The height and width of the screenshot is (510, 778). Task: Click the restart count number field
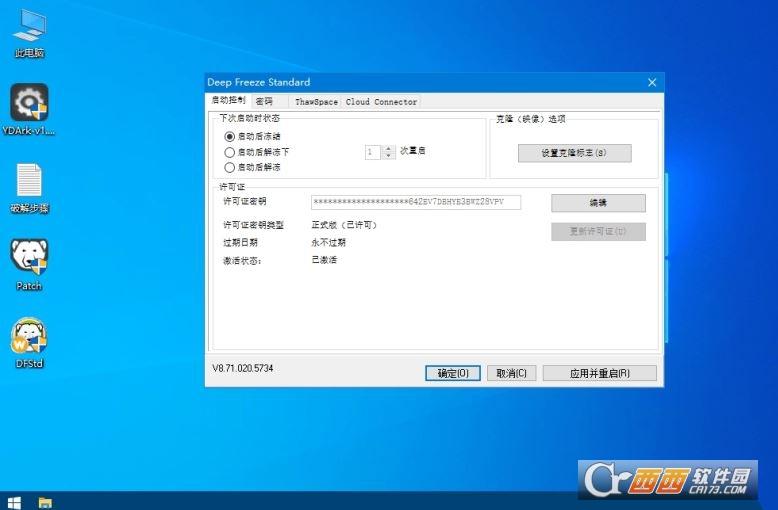click(x=373, y=152)
